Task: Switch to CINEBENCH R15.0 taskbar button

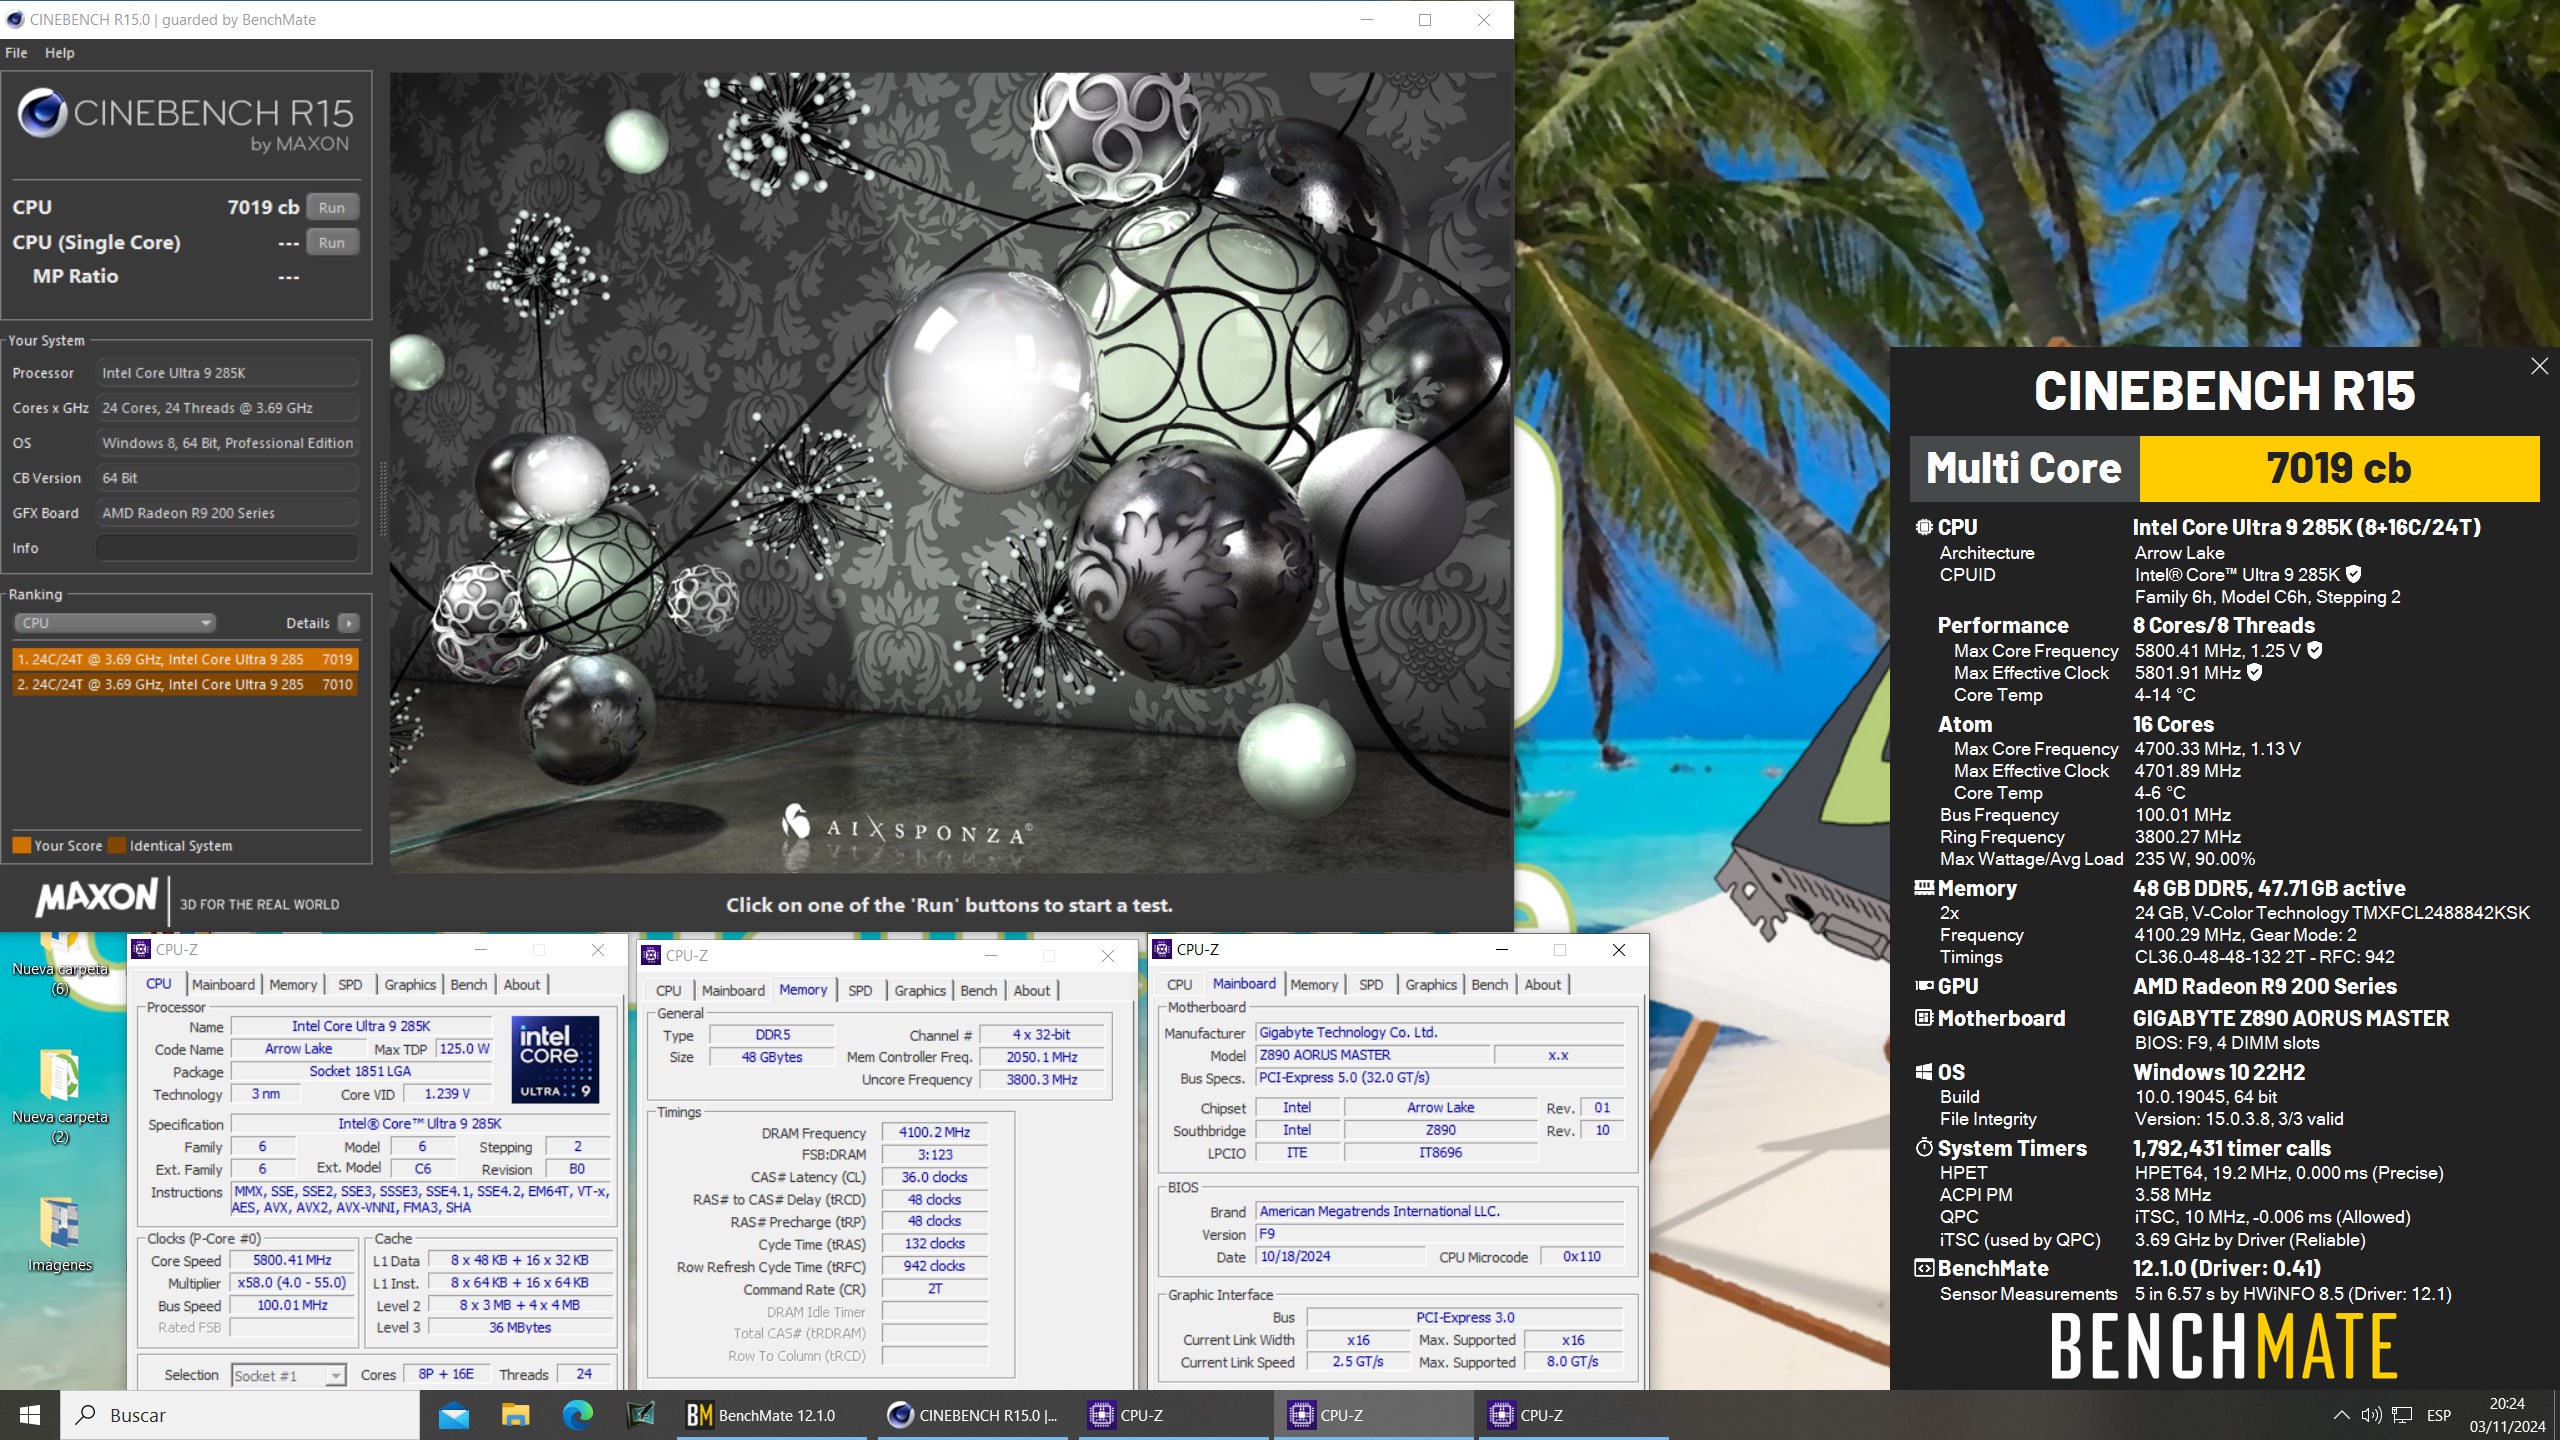Action: click(973, 1415)
